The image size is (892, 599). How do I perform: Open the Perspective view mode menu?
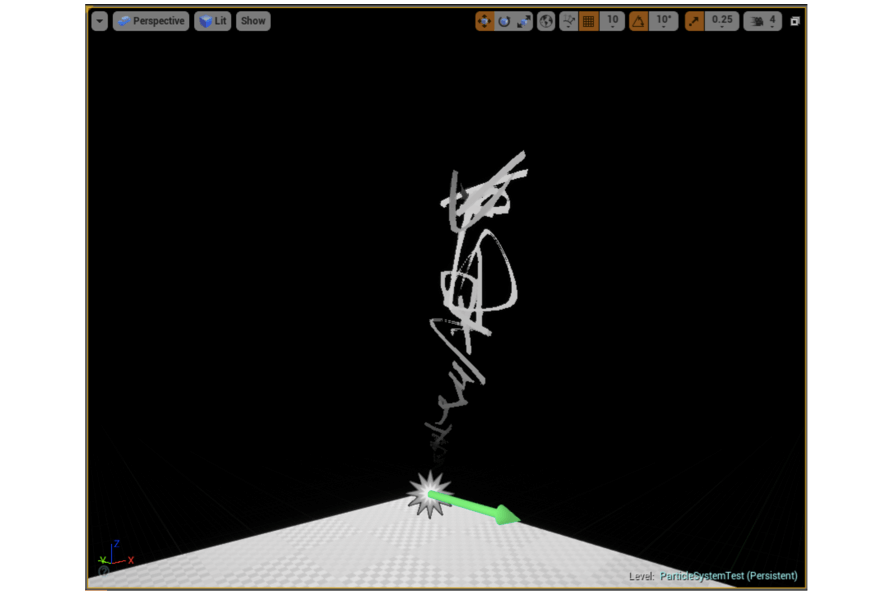151,21
